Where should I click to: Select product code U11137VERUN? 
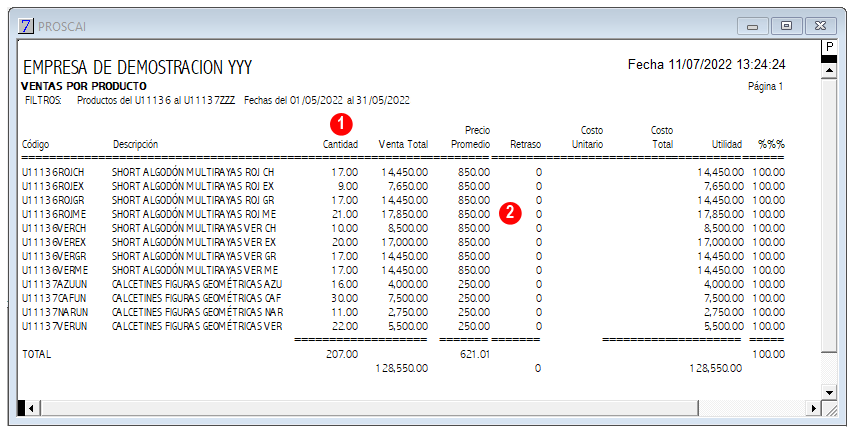tap(54, 326)
